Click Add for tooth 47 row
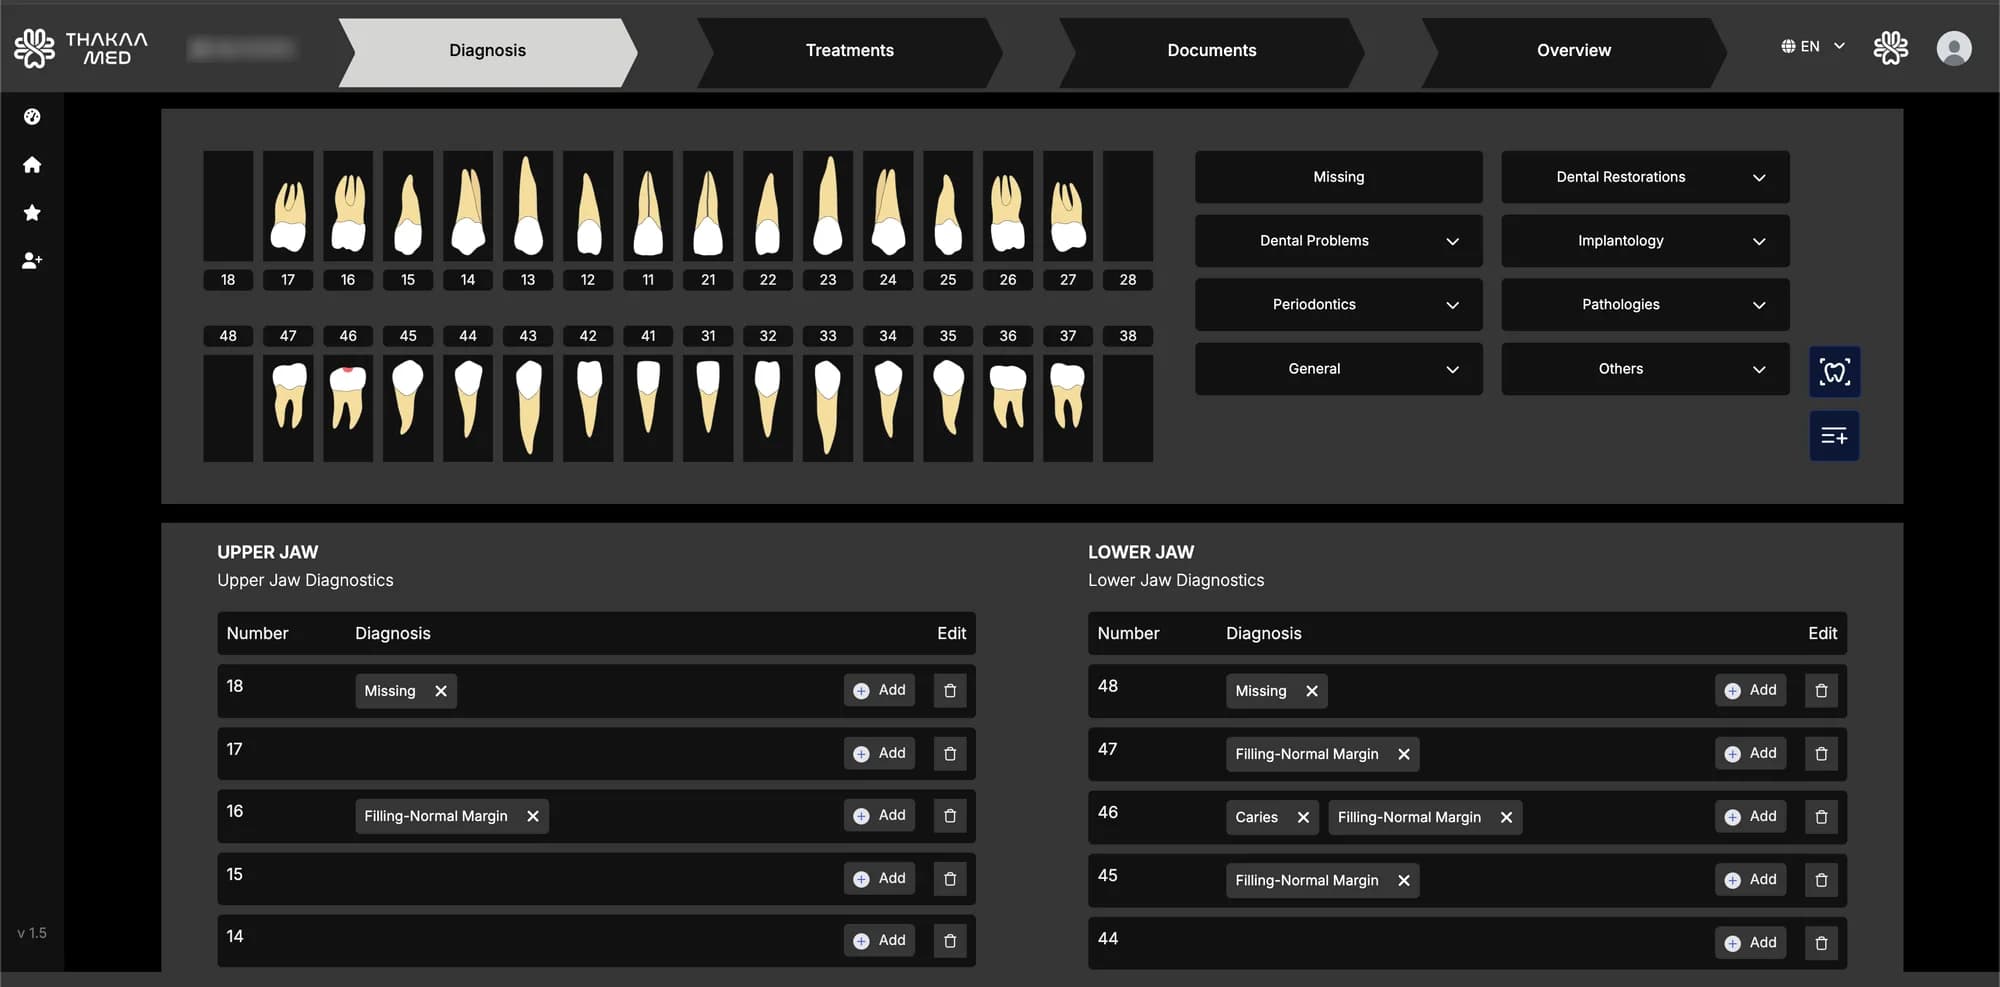 pyautogui.click(x=1750, y=753)
